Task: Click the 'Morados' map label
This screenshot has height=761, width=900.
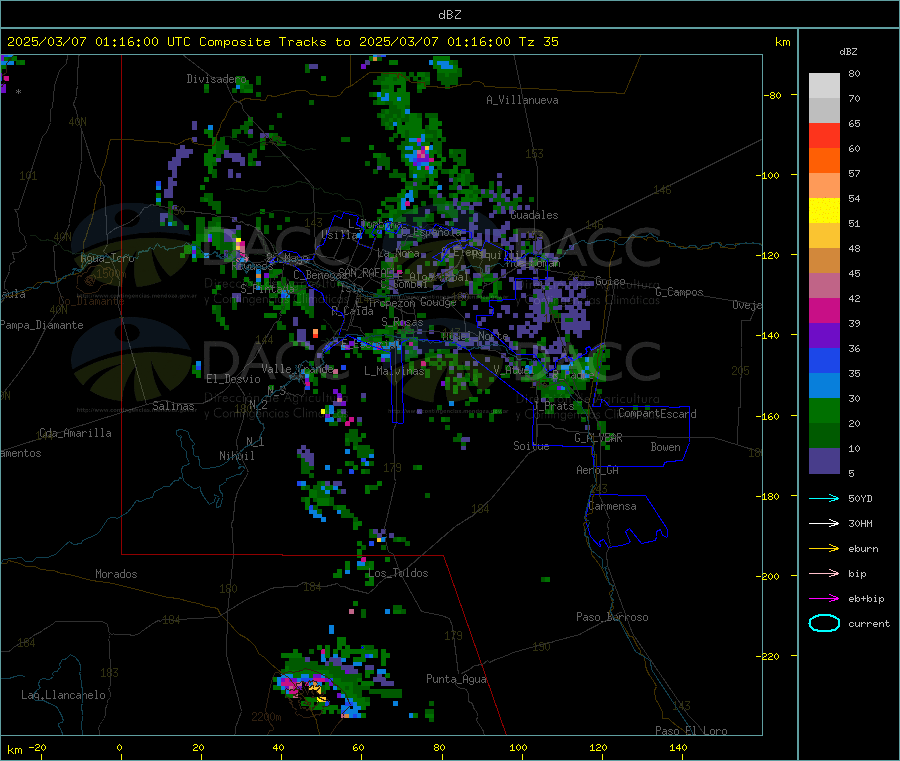Action: [x=116, y=574]
